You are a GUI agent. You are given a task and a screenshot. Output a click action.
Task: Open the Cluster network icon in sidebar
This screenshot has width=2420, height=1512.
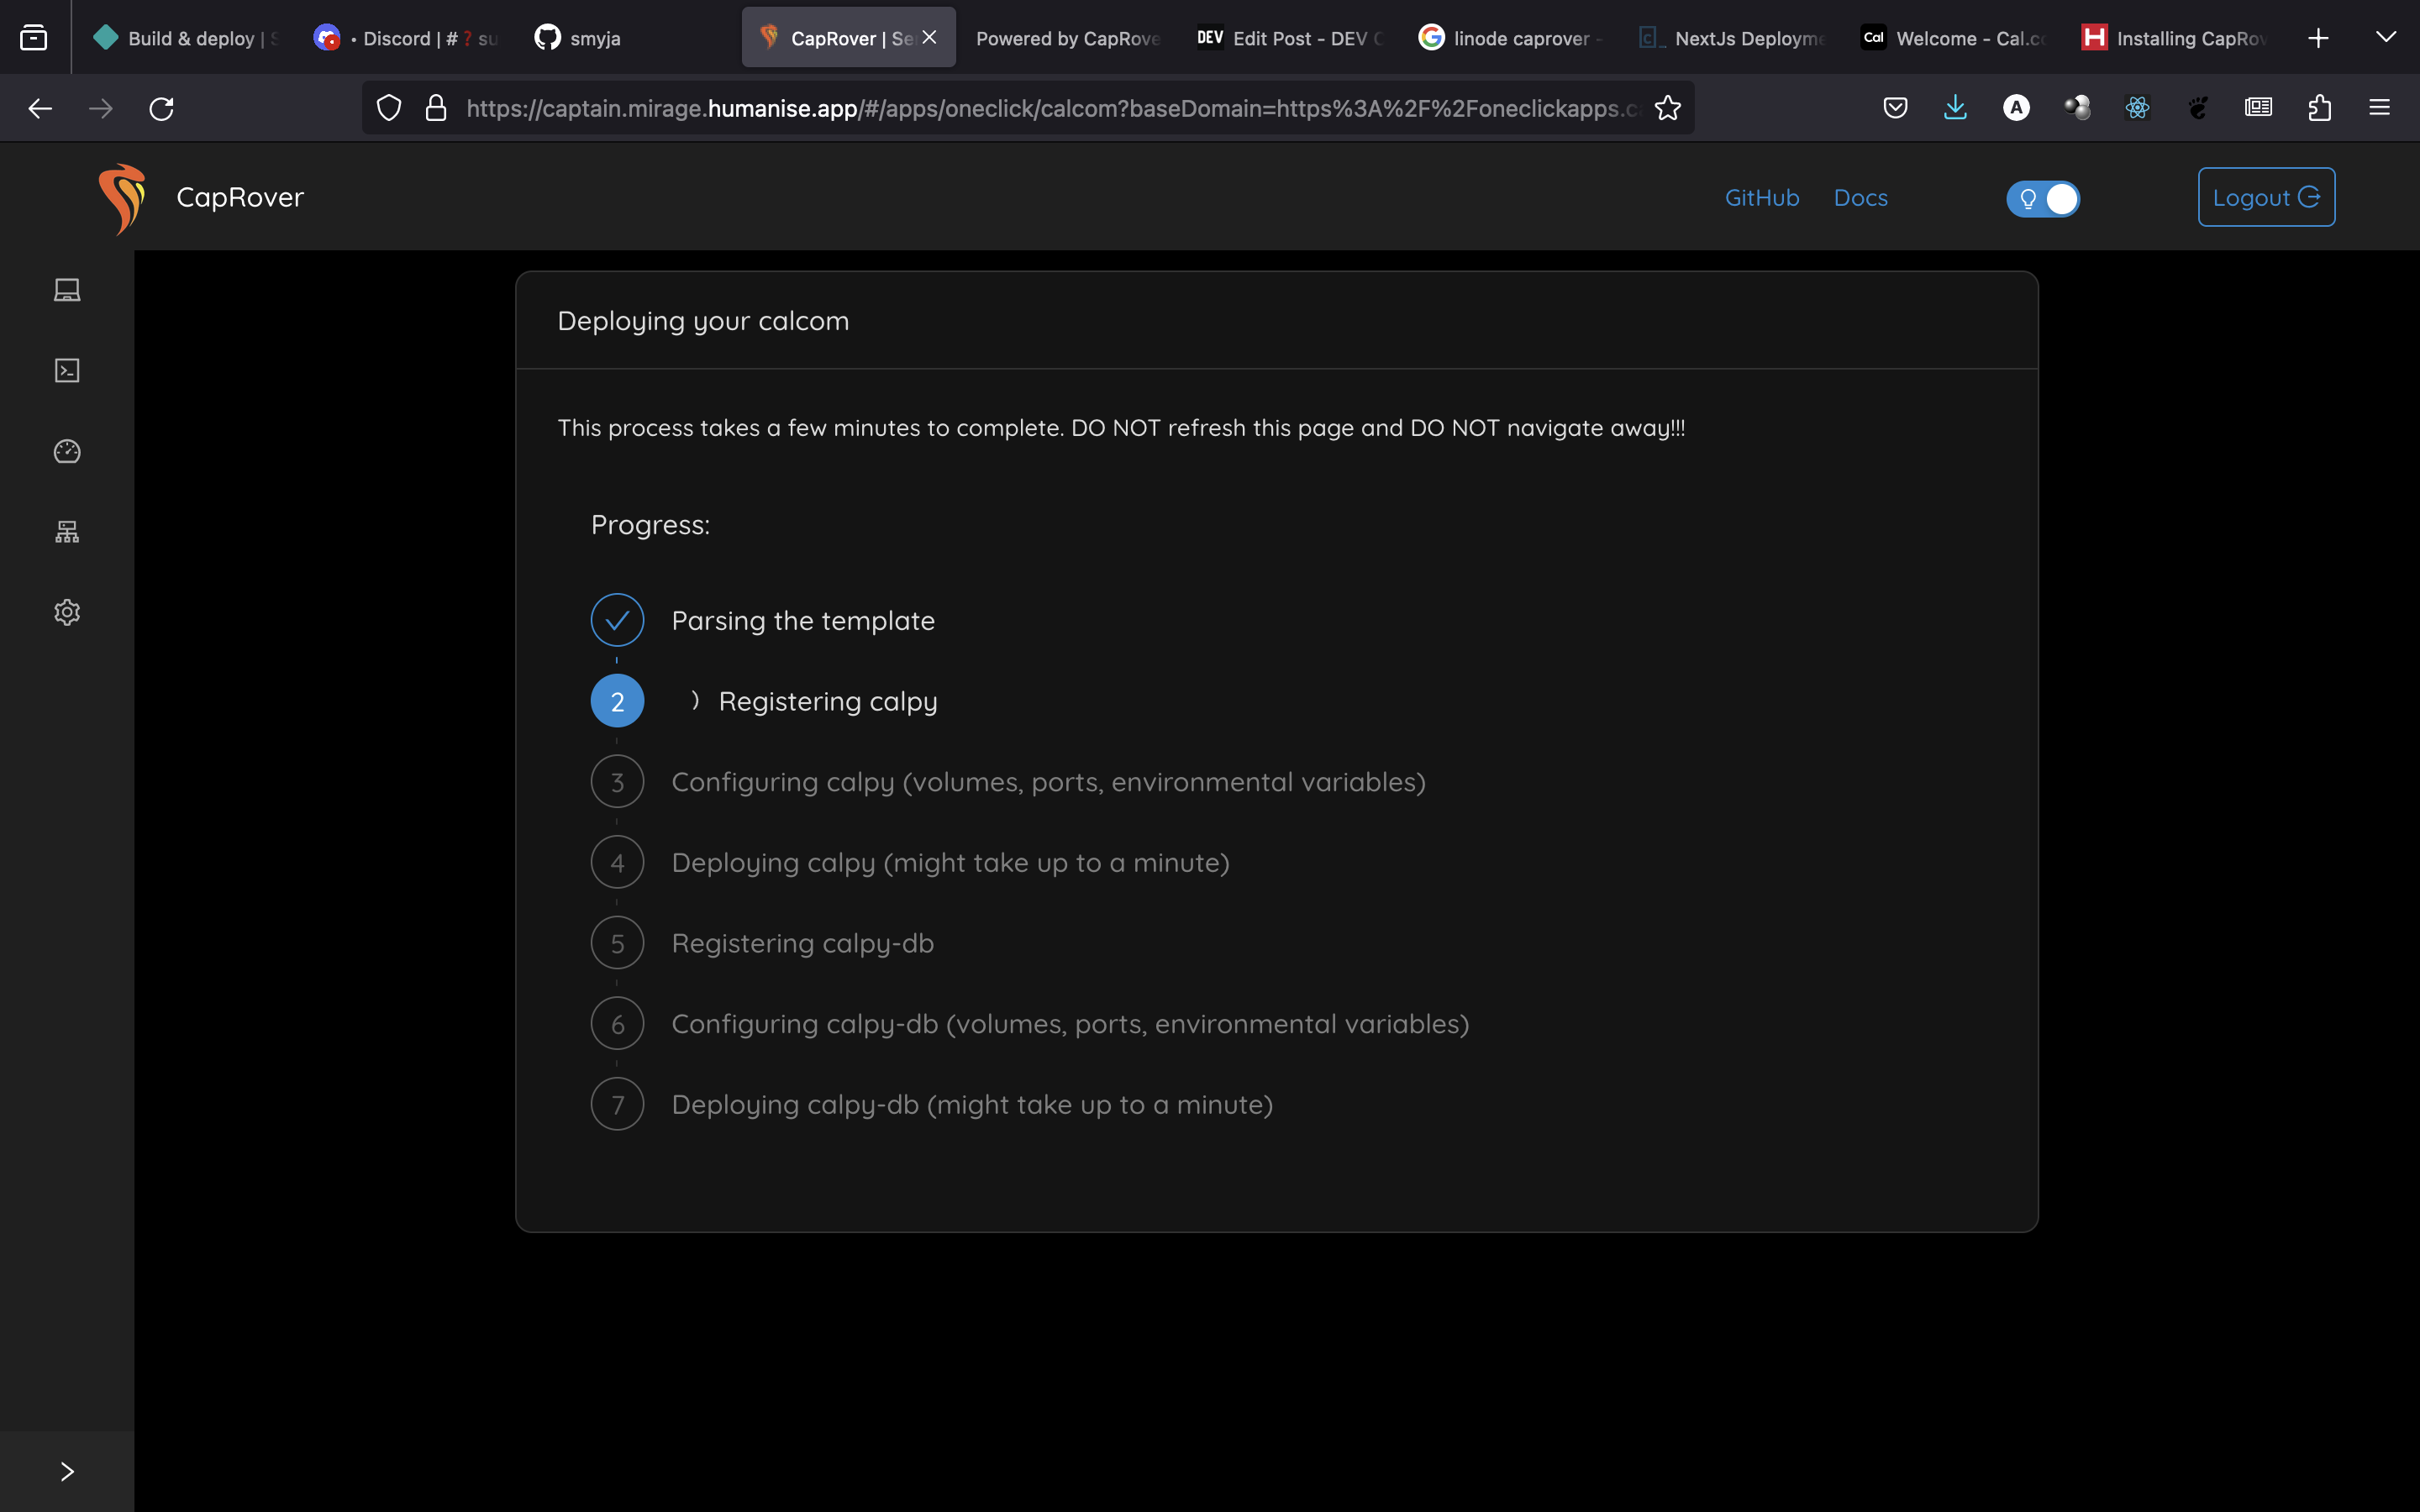tap(67, 532)
